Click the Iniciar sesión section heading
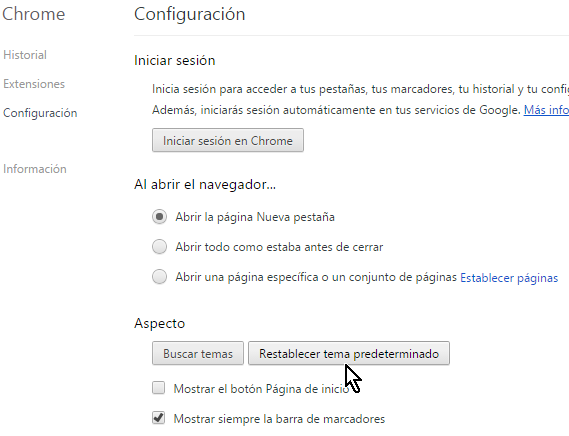 tap(175, 60)
